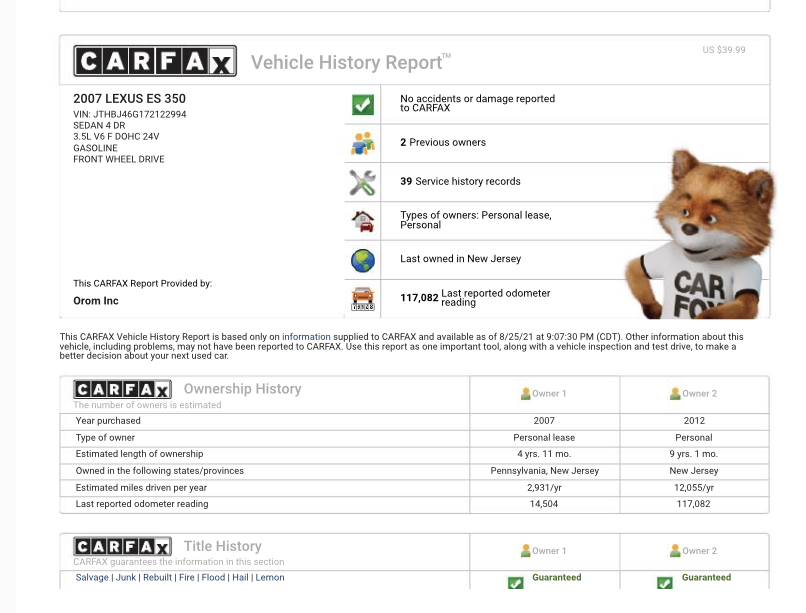Click Owner 1 person icon in Ownership History

[x=525, y=394]
